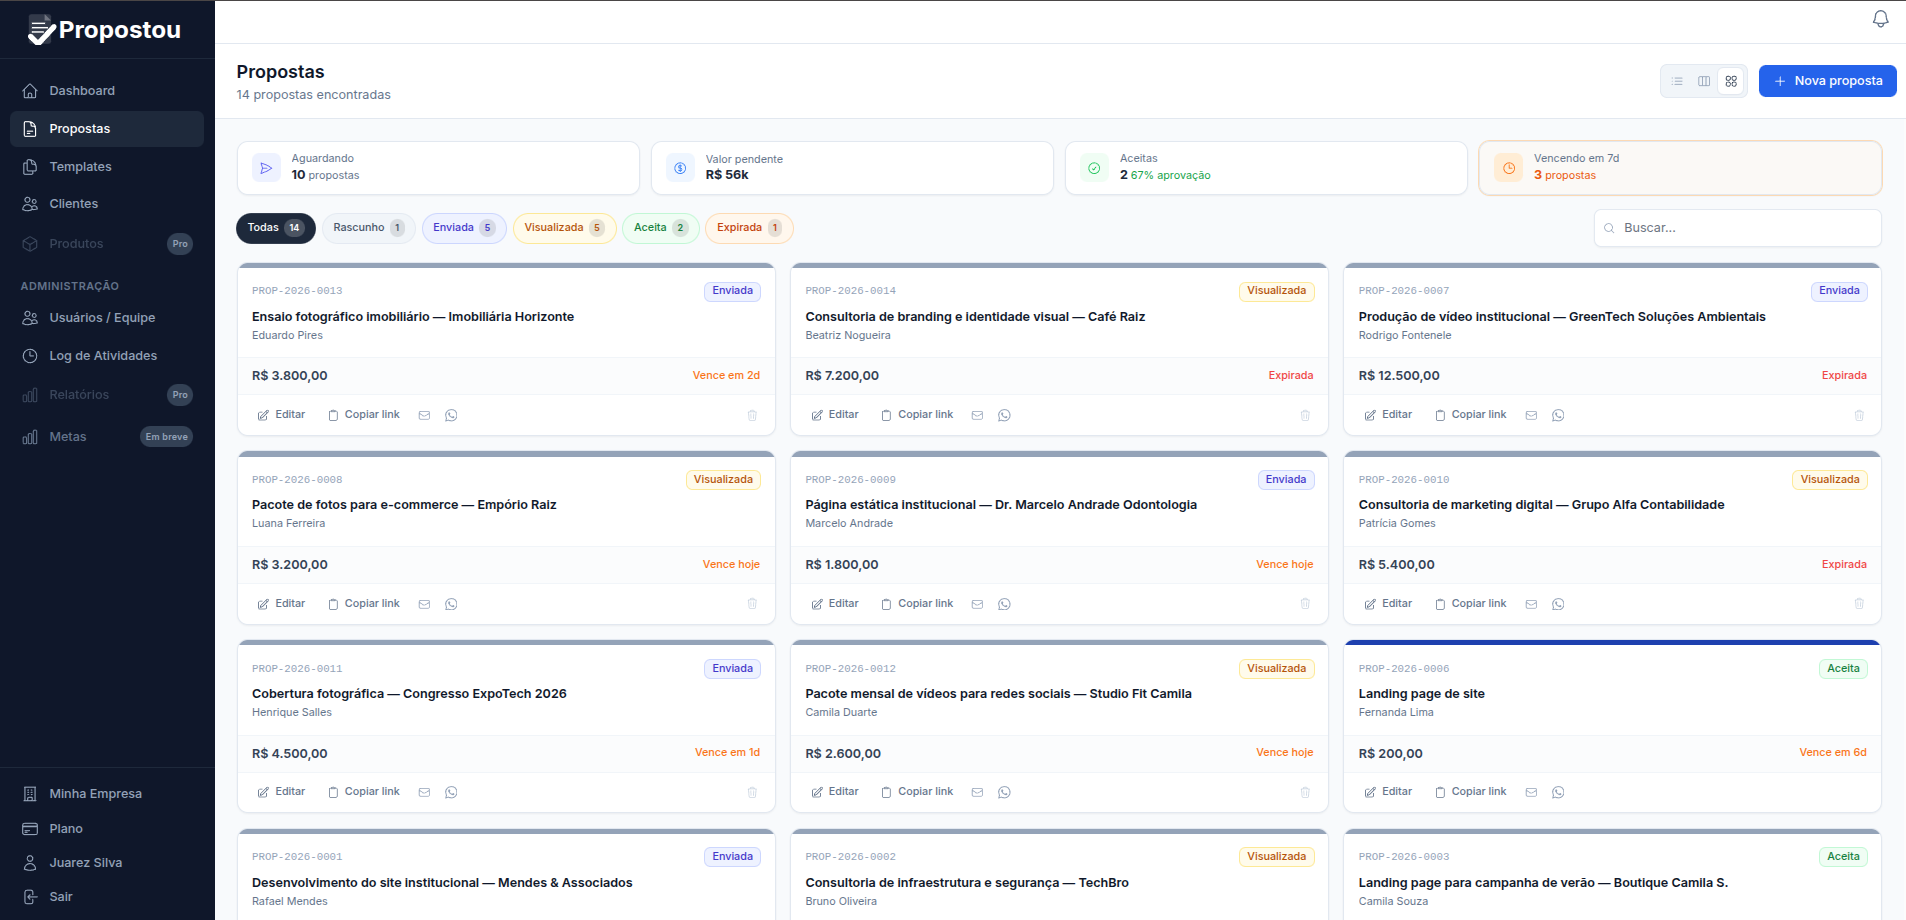Share ExpoTech 2026 proposal on WhatsApp
This screenshot has height=920, width=1906.
(x=451, y=792)
